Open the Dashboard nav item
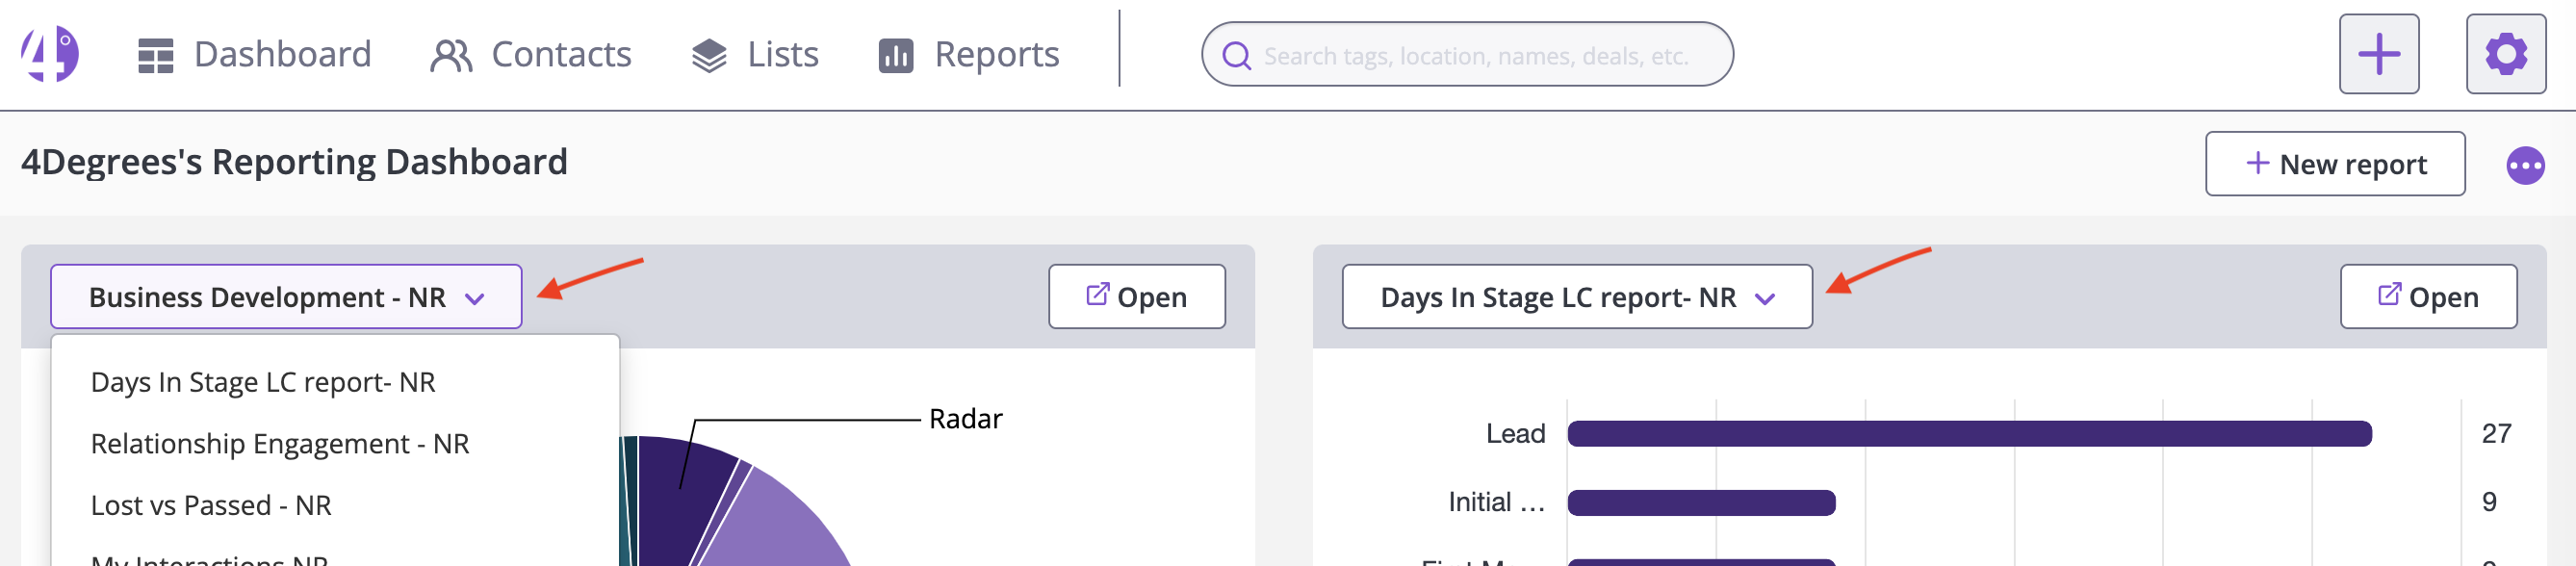This screenshot has width=2576, height=566. coord(254,54)
